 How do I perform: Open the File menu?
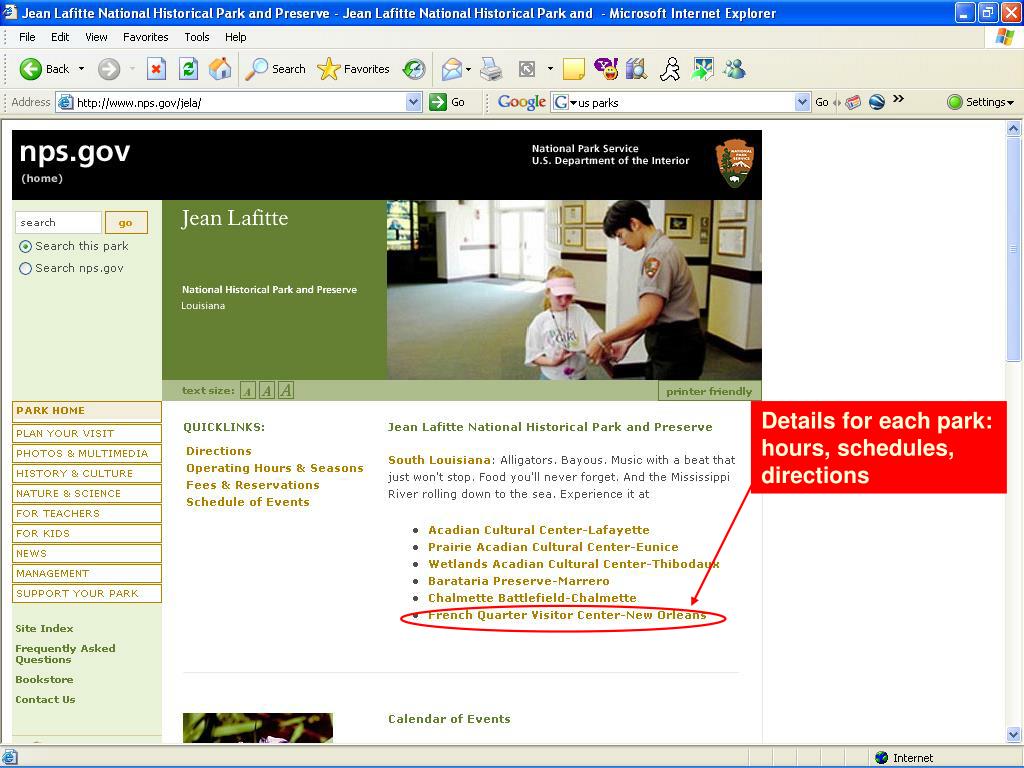[27, 37]
